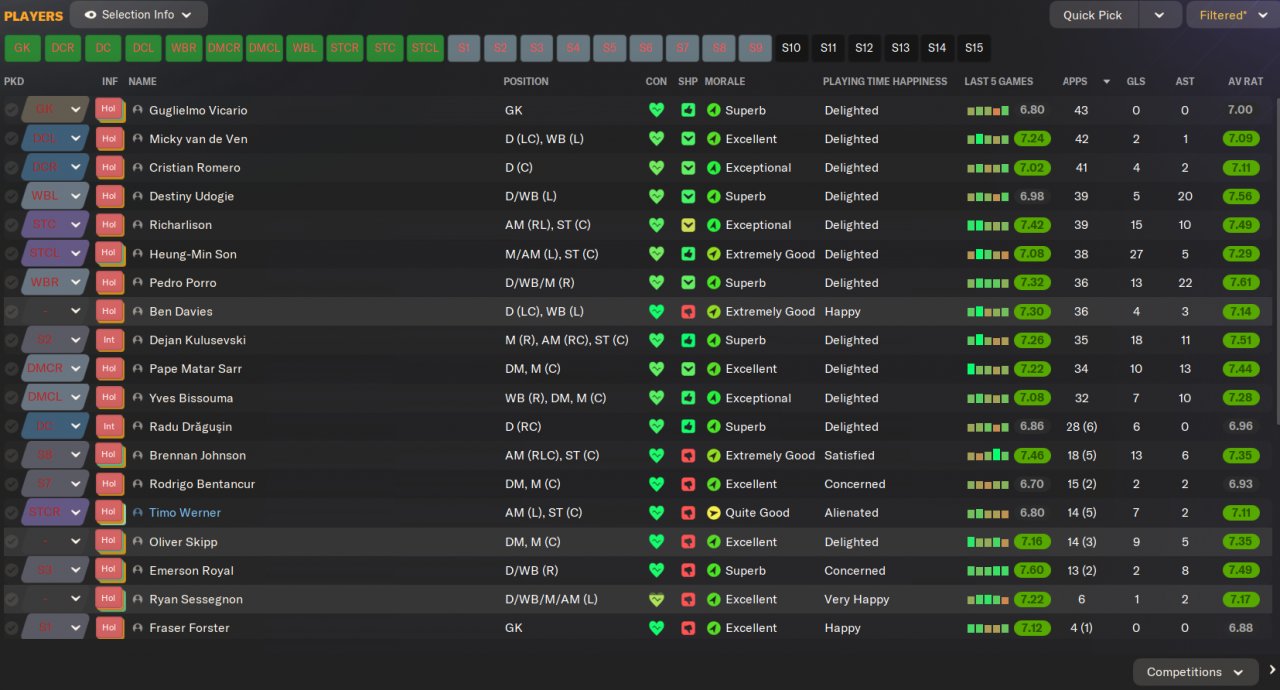Click player info icon beside Pape Matar Sarr
The image size is (1280, 690).
(138, 369)
